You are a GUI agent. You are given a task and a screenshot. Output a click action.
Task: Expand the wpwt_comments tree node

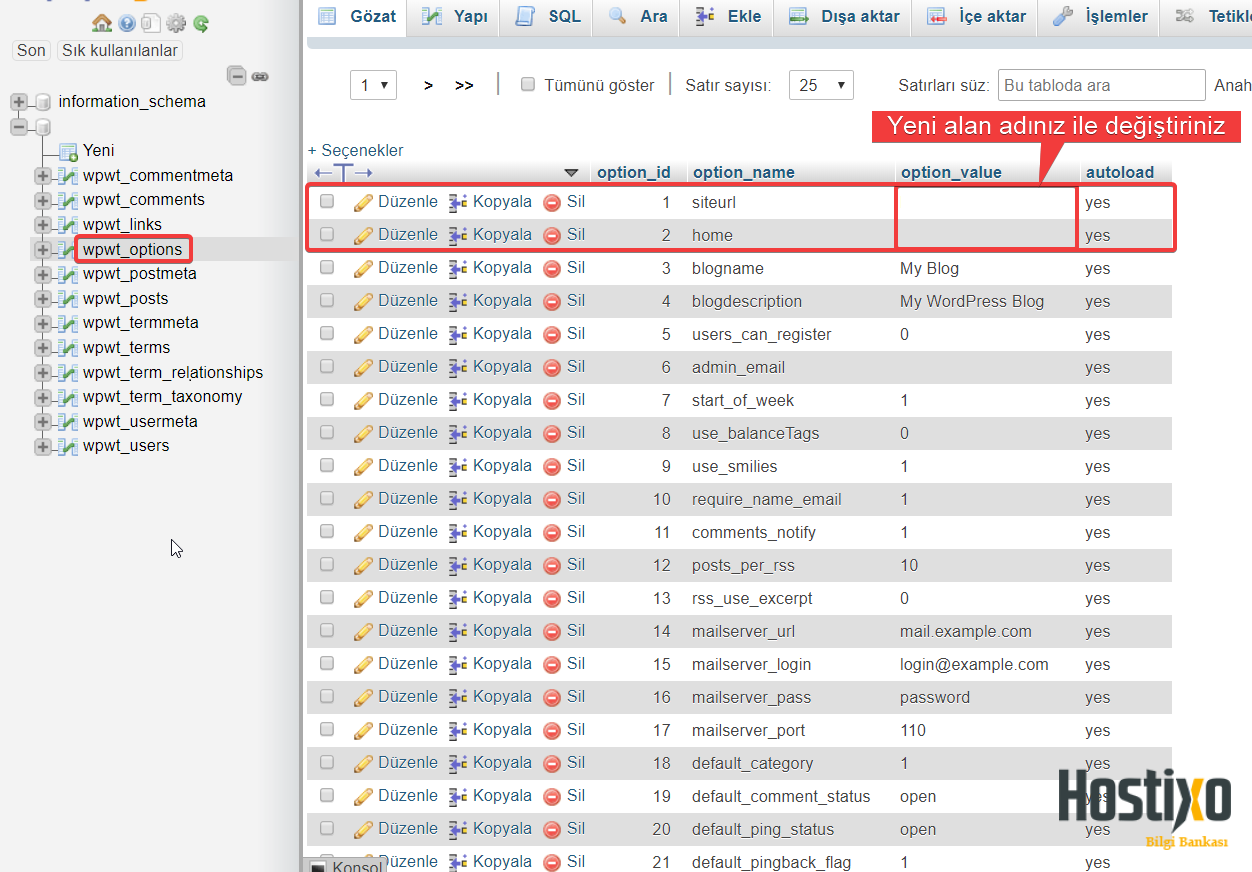pos(42,200)
